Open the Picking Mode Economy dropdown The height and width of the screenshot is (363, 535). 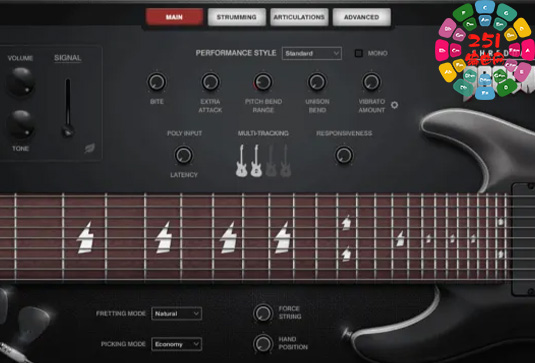(176, 344)
